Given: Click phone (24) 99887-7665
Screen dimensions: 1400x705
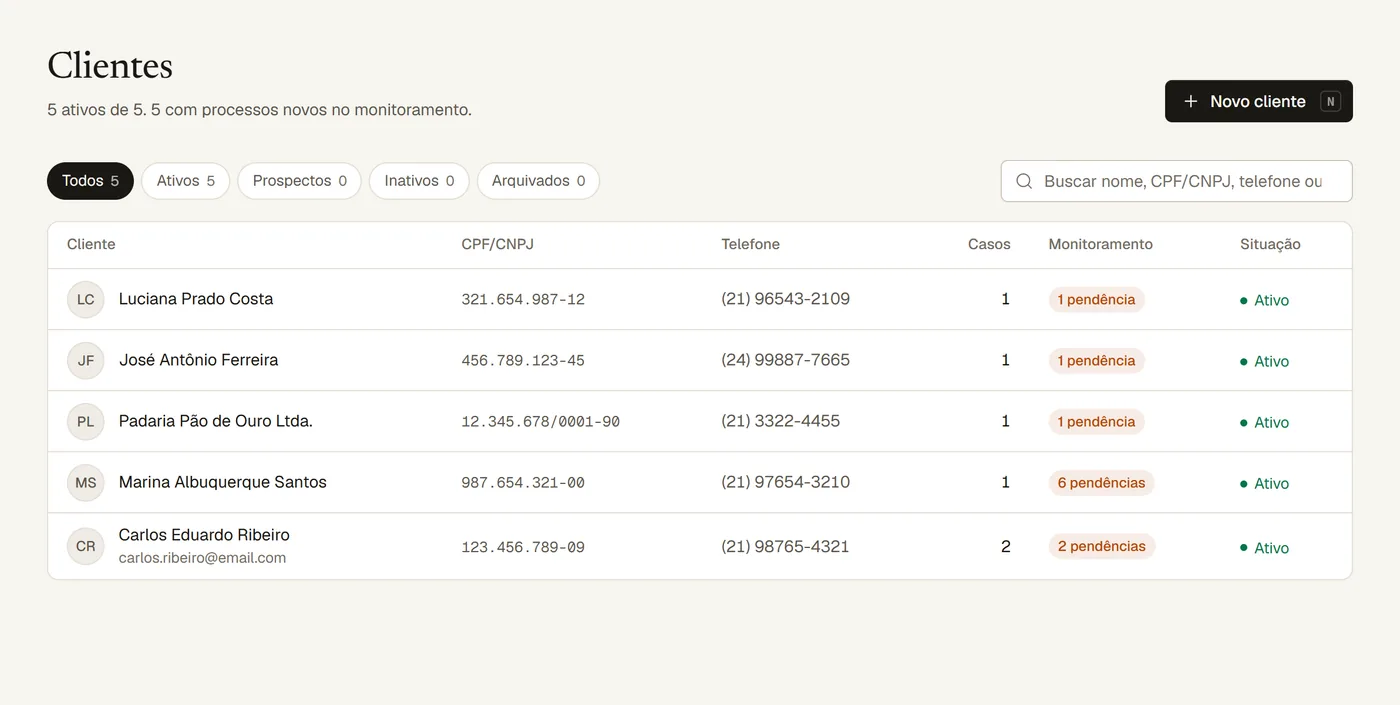Looking at the screenshot, I should (x=785, y=360).
